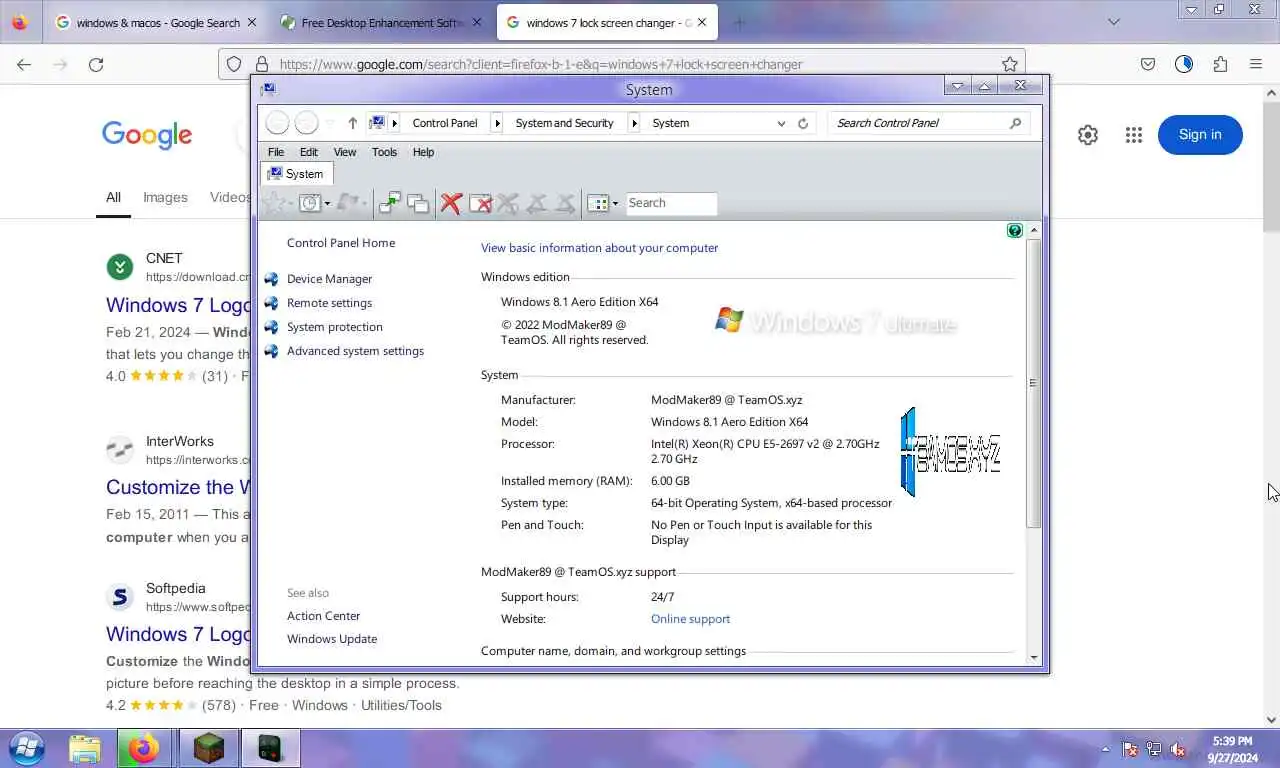This screenshot has height=768, width=1280.
Task: Open the views layout dropdown arrow
Action: coord(615,204)
